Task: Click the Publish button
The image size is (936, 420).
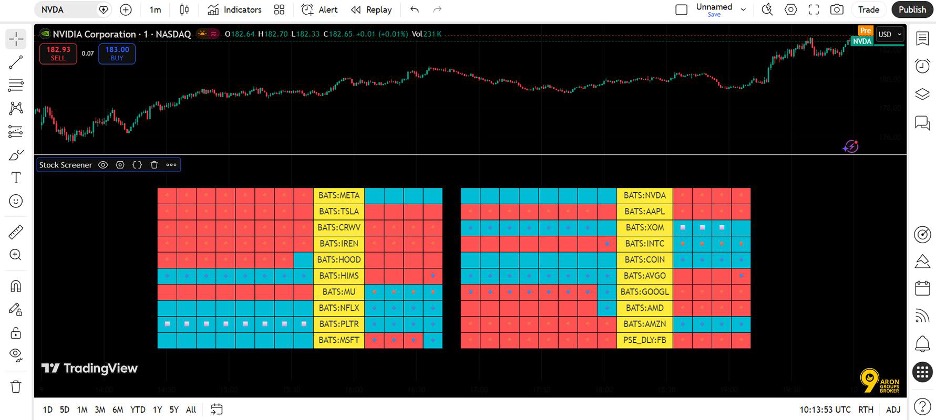Action: (912, 10)
